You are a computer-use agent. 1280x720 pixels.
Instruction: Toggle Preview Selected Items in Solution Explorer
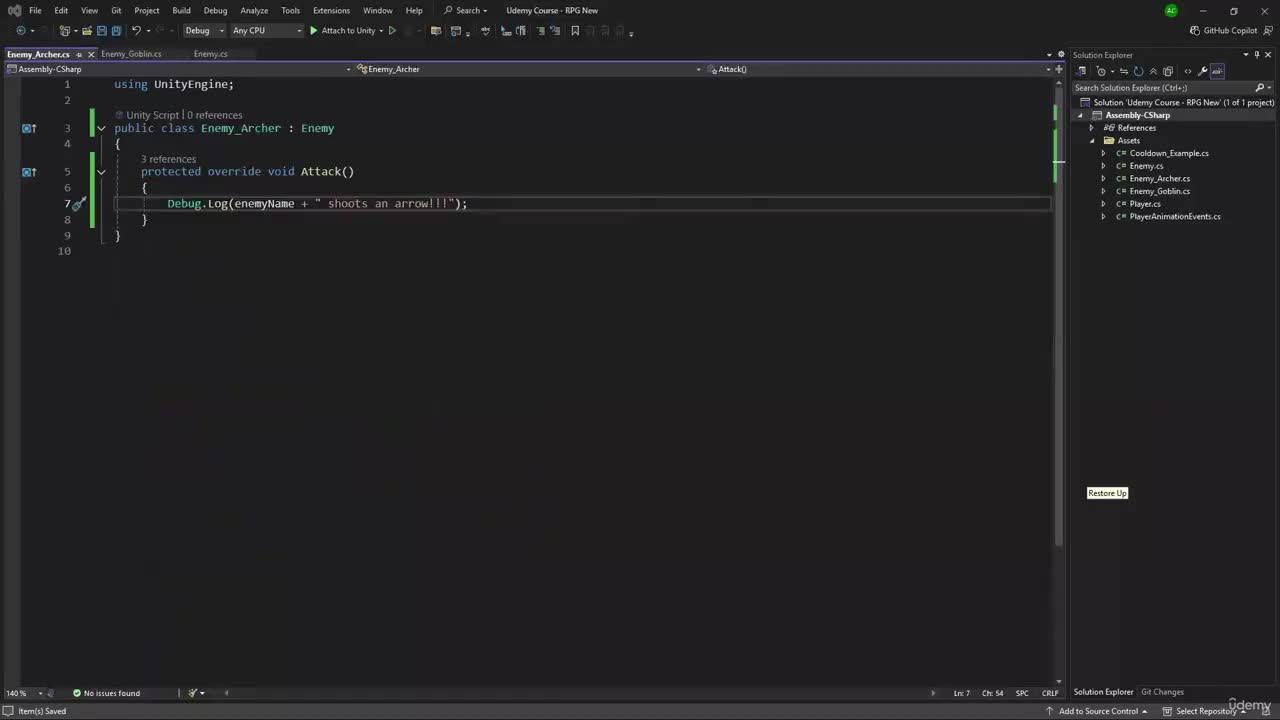click(x=1217, y=71)
